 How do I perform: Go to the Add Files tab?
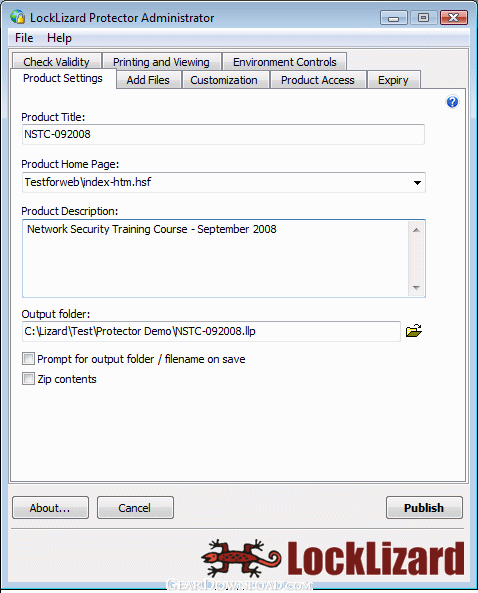(148, 80)
